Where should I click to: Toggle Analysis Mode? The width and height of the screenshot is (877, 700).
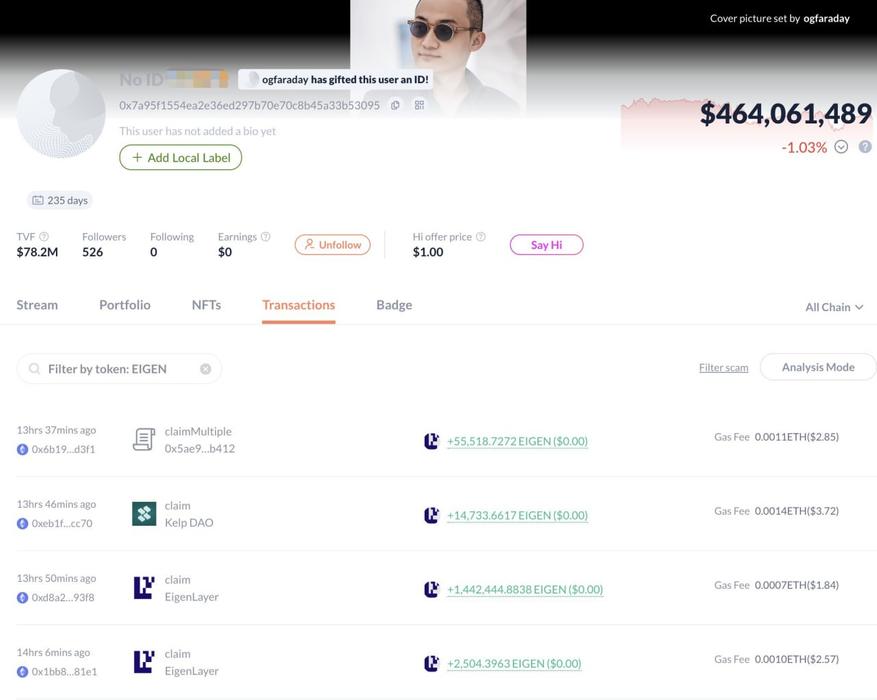[x=818, y=367]
